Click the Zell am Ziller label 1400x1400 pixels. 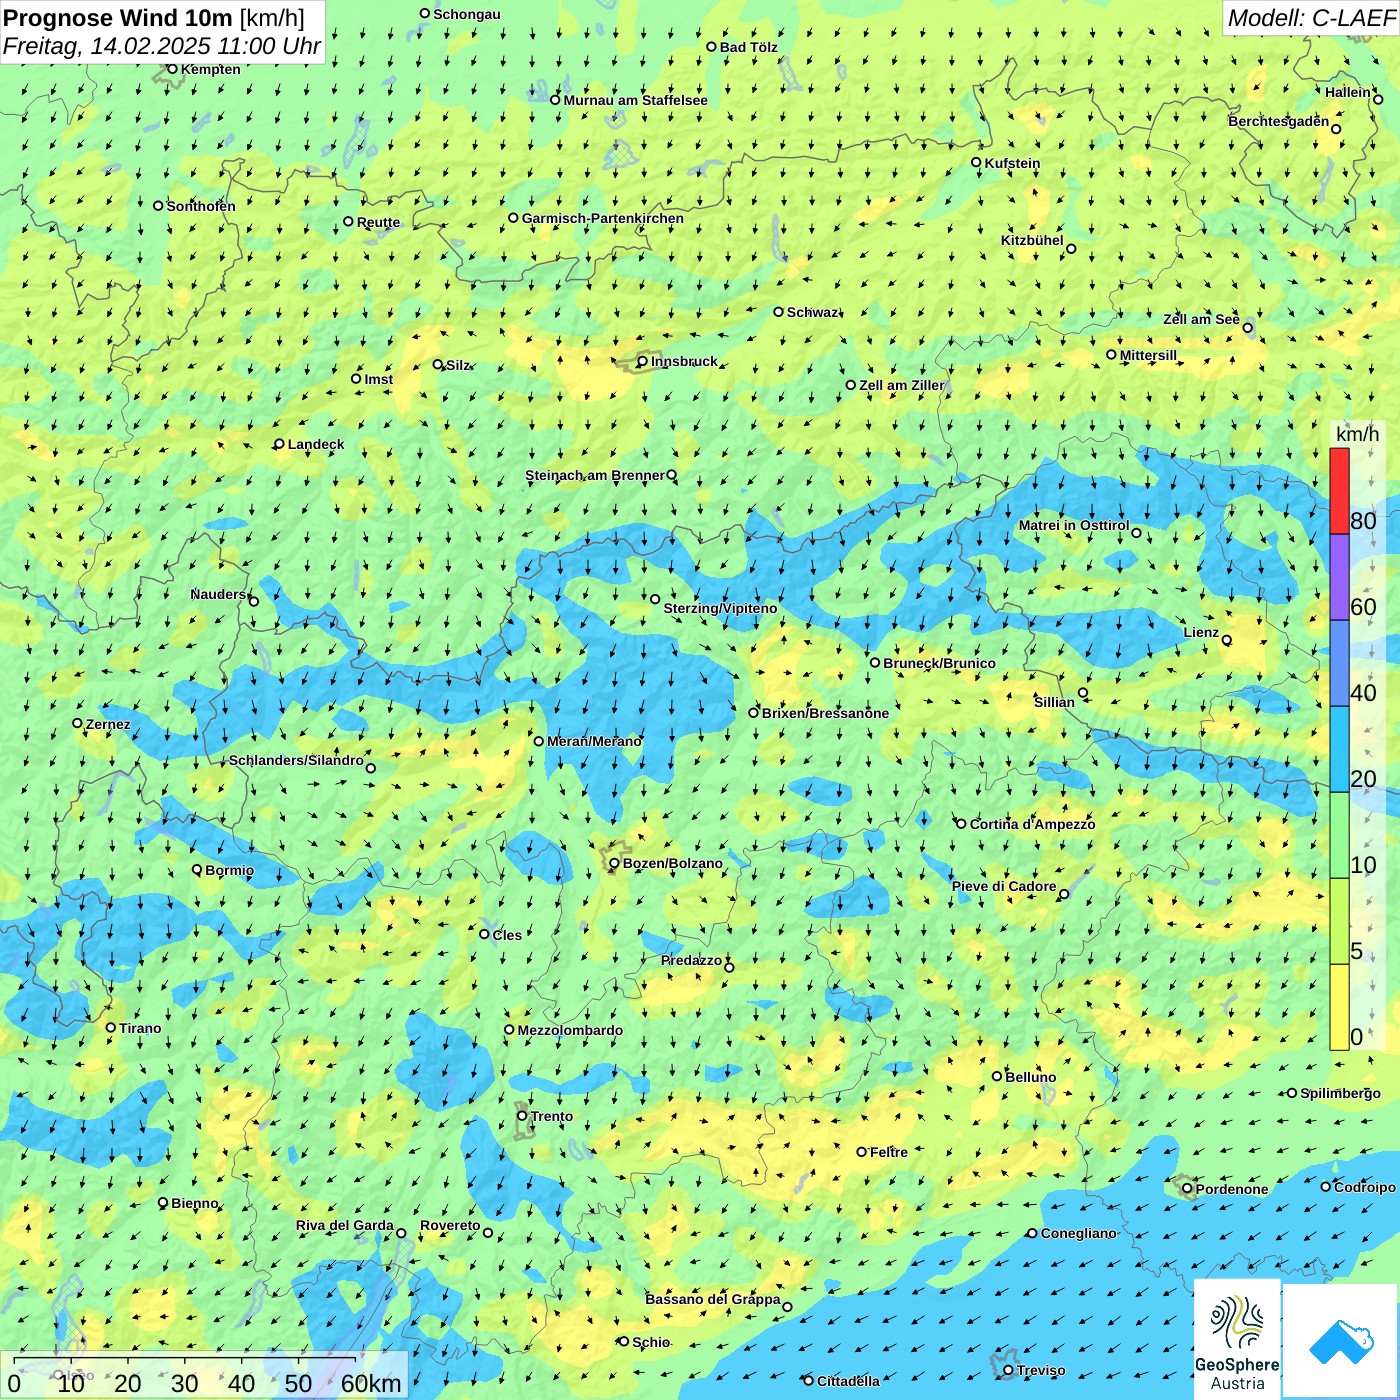901,385
